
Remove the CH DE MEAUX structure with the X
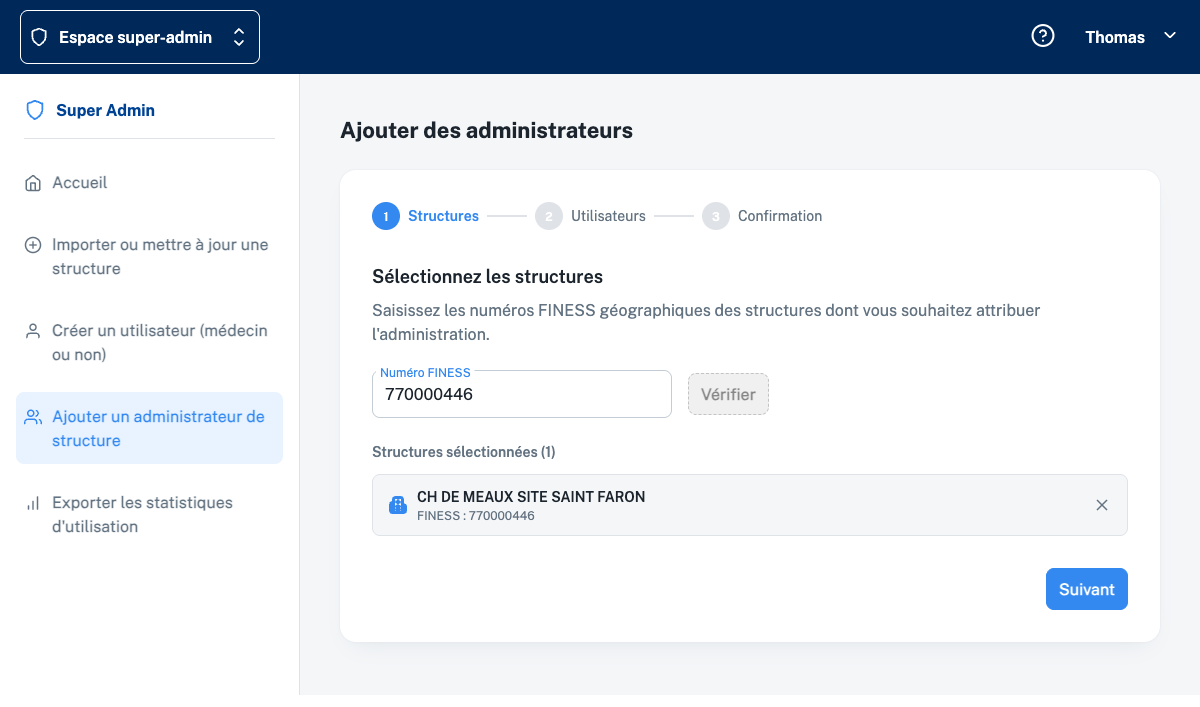pyautogui.click(x=1102, y=505)
